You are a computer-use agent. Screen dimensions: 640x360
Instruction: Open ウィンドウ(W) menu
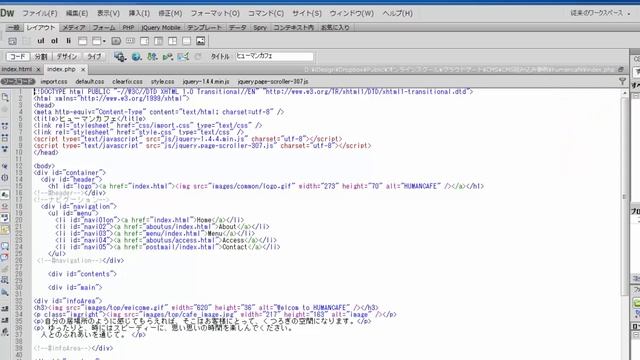coord(351,13)
